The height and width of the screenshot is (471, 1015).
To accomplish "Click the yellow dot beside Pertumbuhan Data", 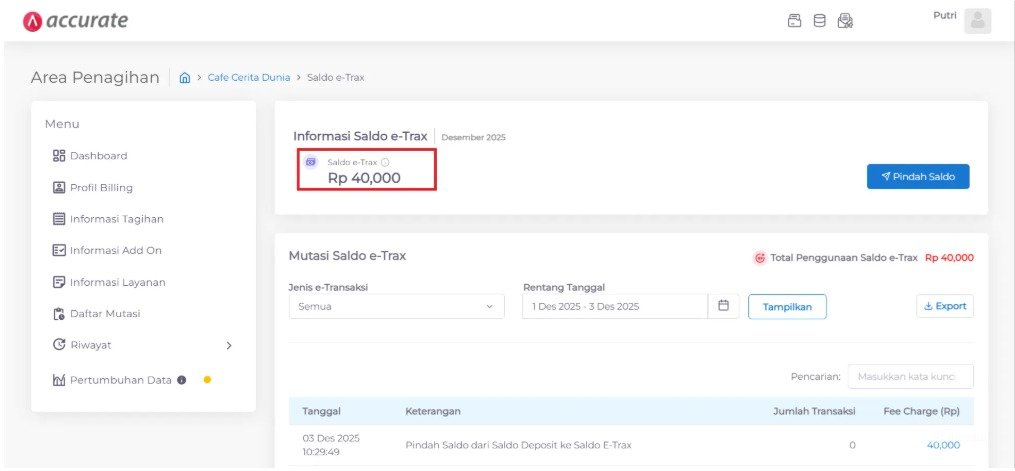I will (207, 380).
